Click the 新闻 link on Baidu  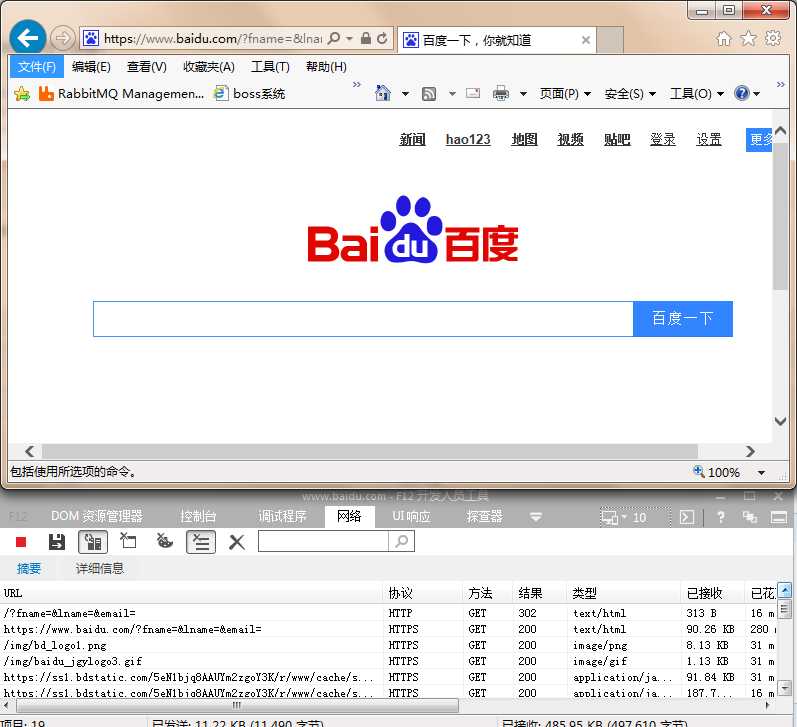[412, 139]
